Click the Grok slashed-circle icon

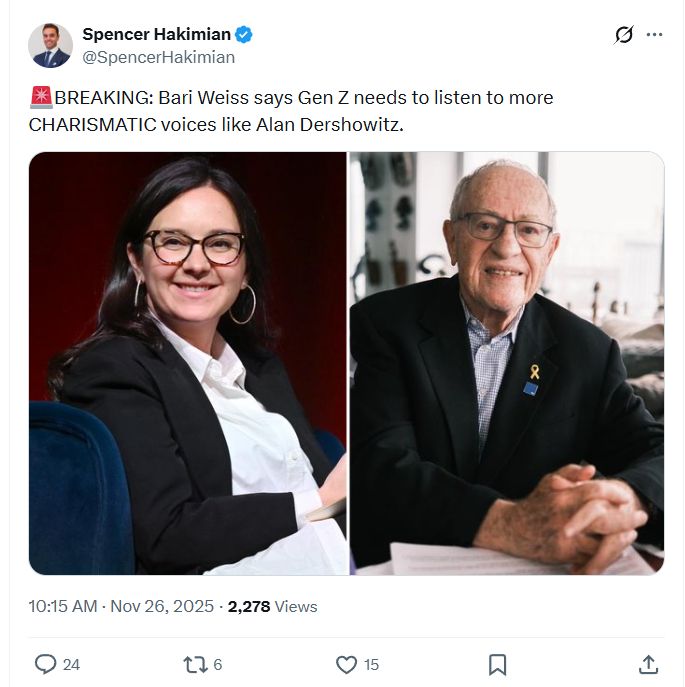point(624,35)
